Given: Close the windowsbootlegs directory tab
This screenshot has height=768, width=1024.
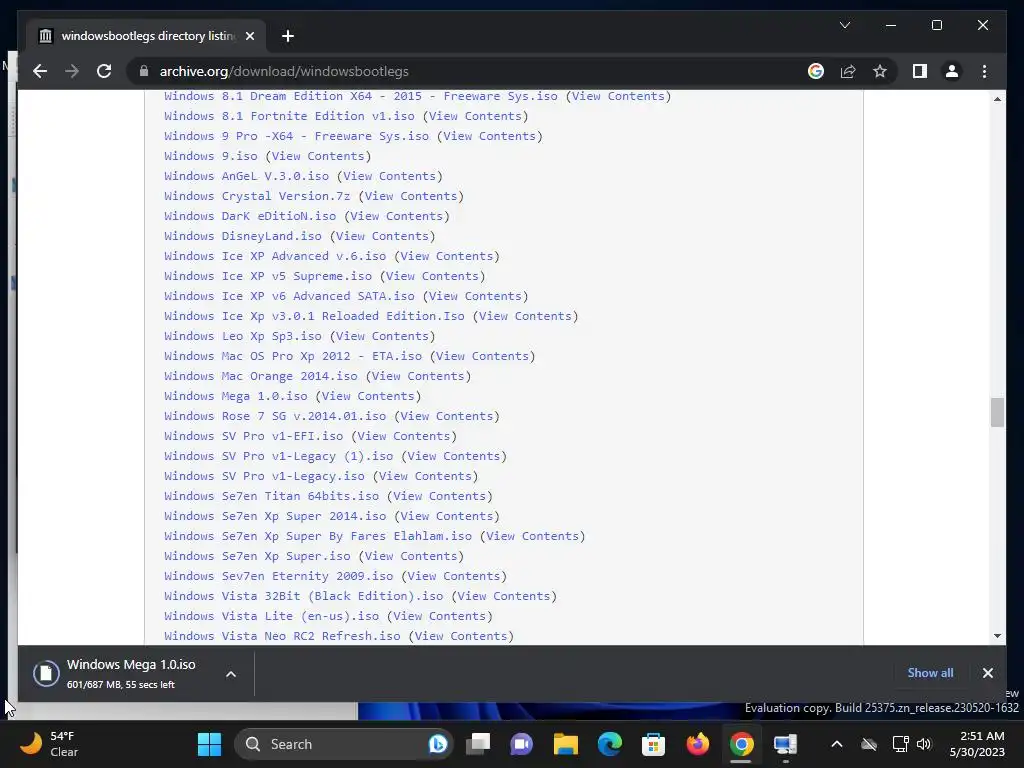Looking at the screenshot, I should point(249,36).
